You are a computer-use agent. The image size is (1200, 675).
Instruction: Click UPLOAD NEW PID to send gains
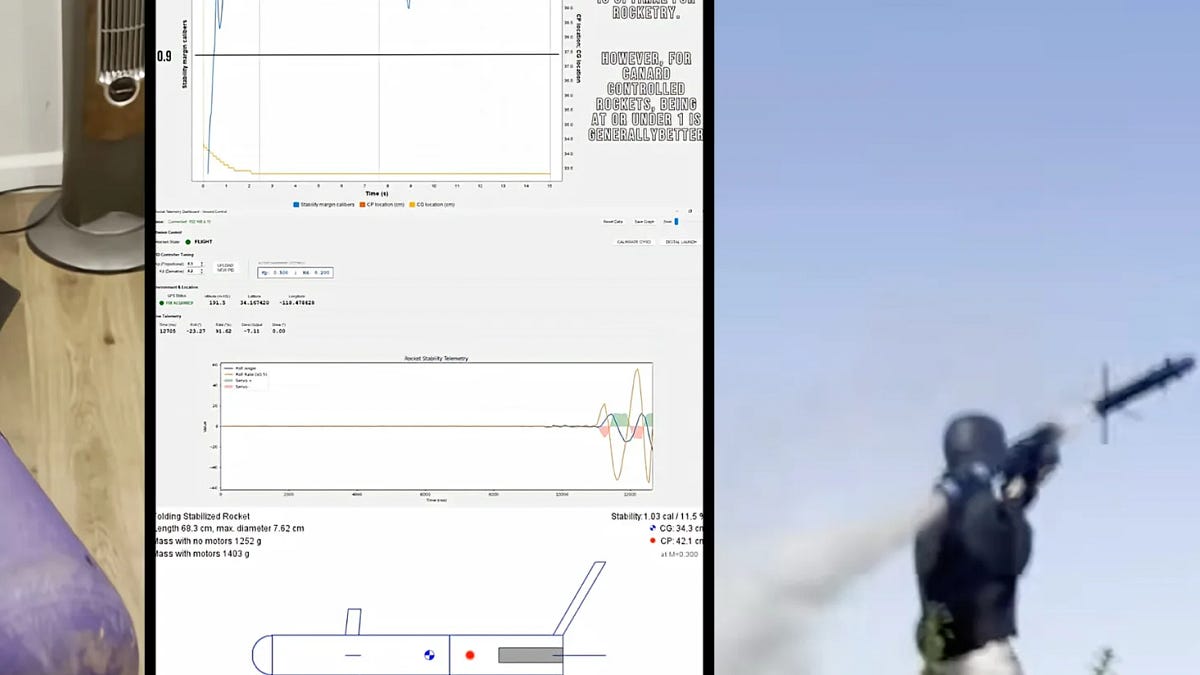[225, 267]
